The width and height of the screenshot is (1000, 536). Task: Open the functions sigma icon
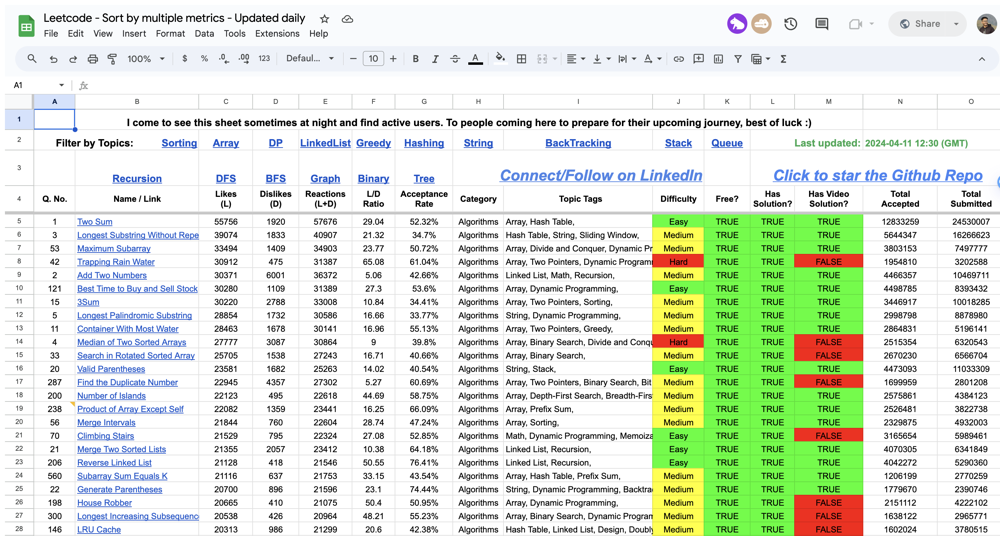[x=783, y=59]
